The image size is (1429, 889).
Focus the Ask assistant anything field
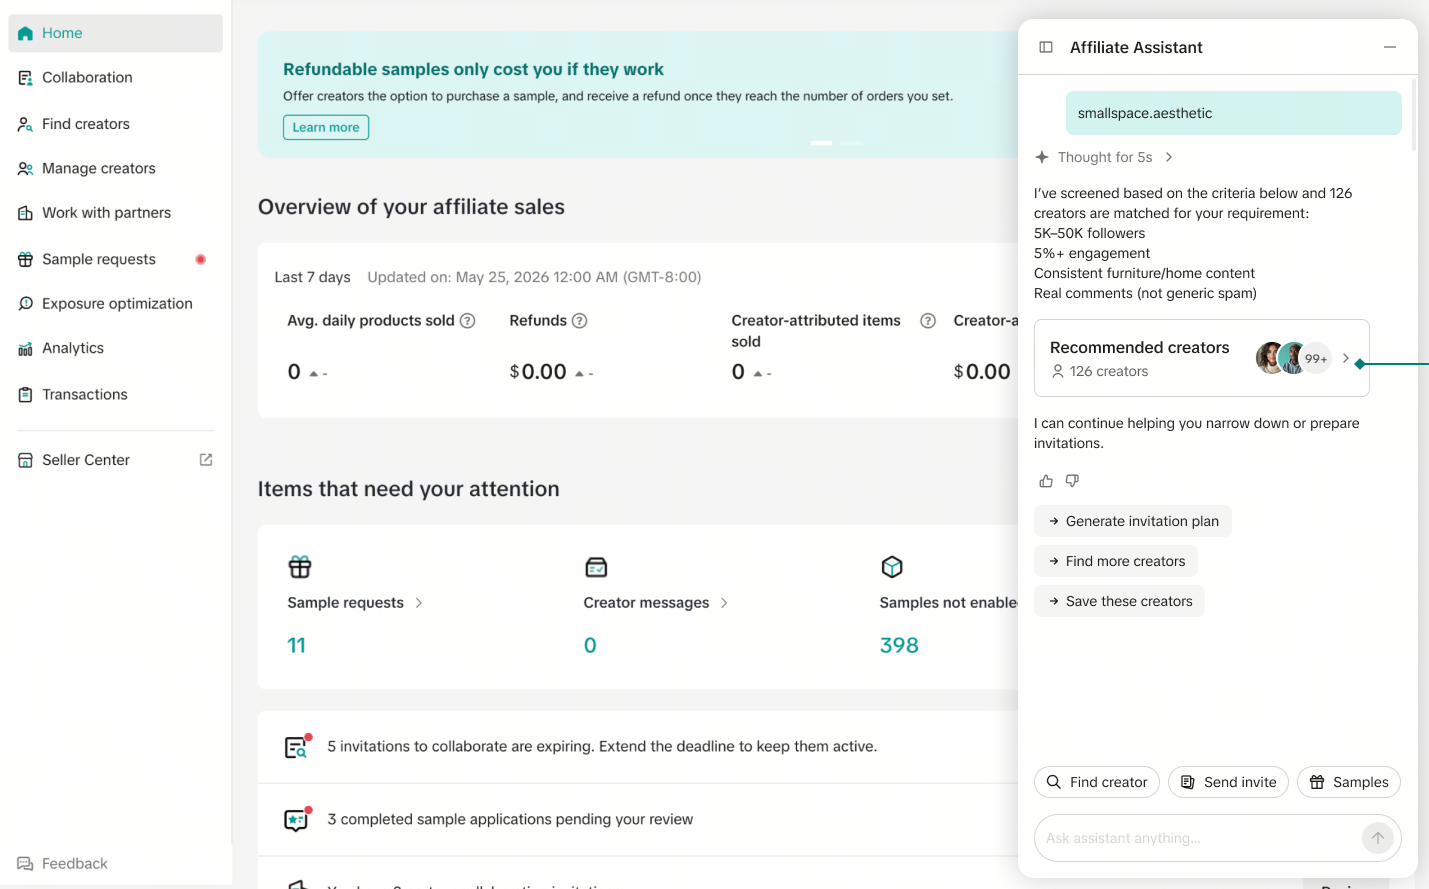1198,838
